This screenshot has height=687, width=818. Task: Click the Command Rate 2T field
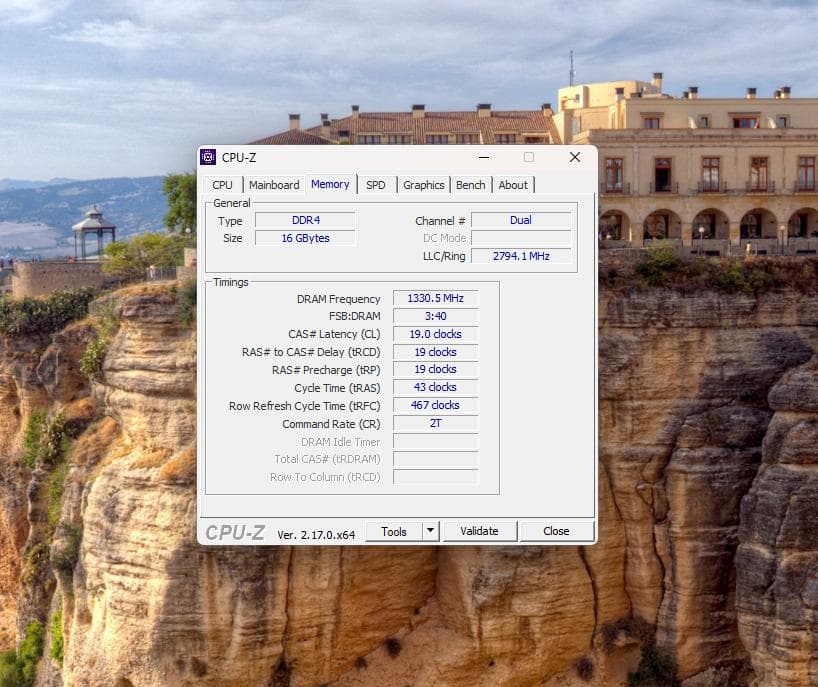435,424
